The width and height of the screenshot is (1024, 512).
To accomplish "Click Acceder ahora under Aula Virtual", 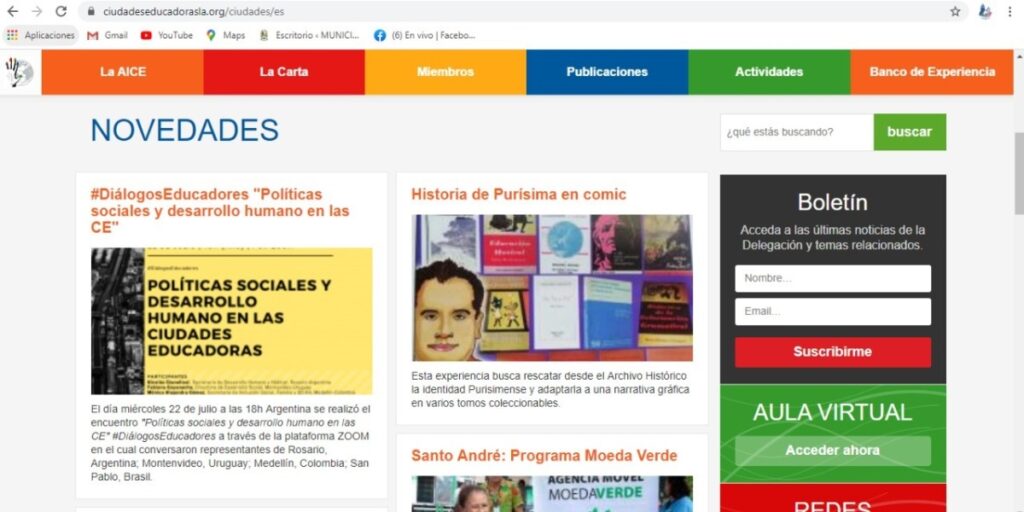I will tap(833, 451).
